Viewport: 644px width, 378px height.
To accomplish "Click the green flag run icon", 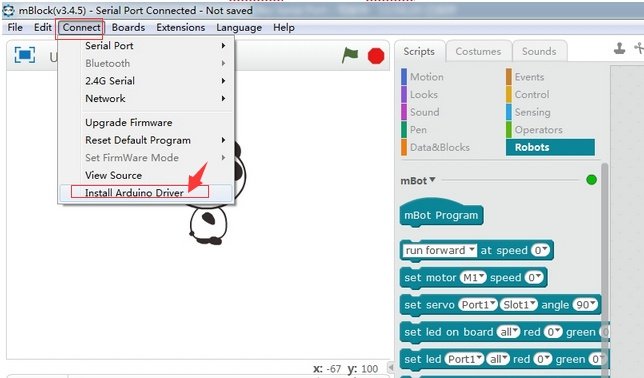I will [350, 55].
